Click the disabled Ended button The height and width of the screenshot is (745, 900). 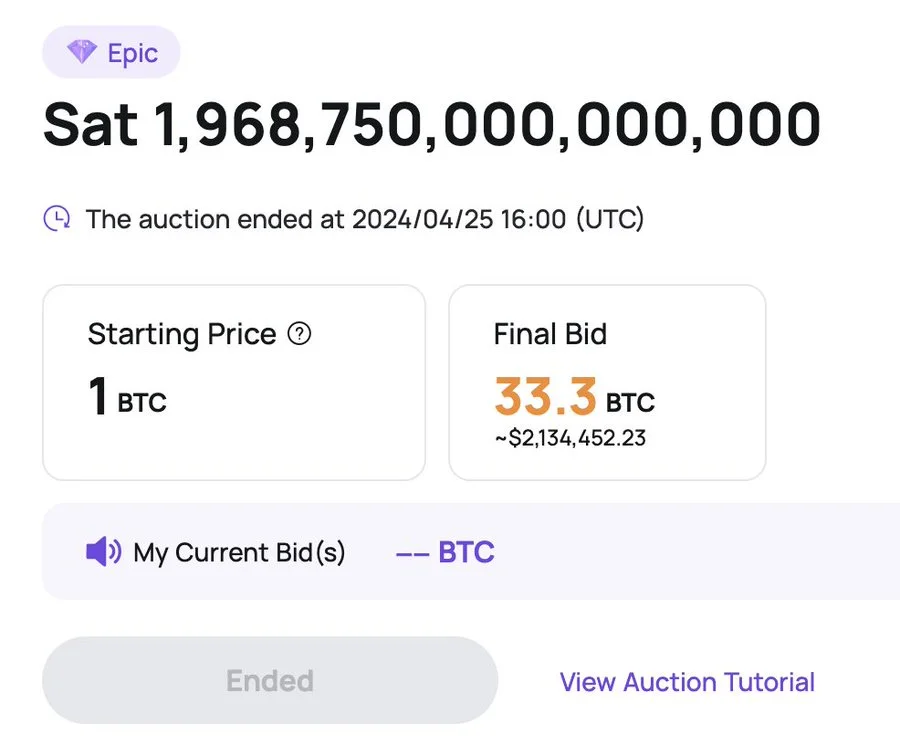270,680
